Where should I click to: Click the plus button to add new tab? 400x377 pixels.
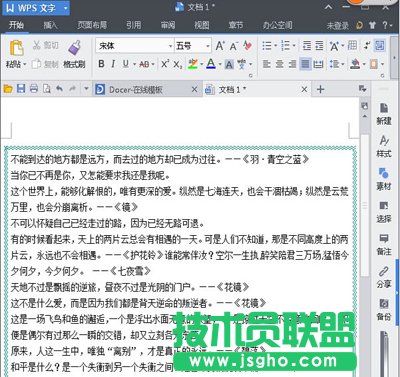tap(320, 89)
